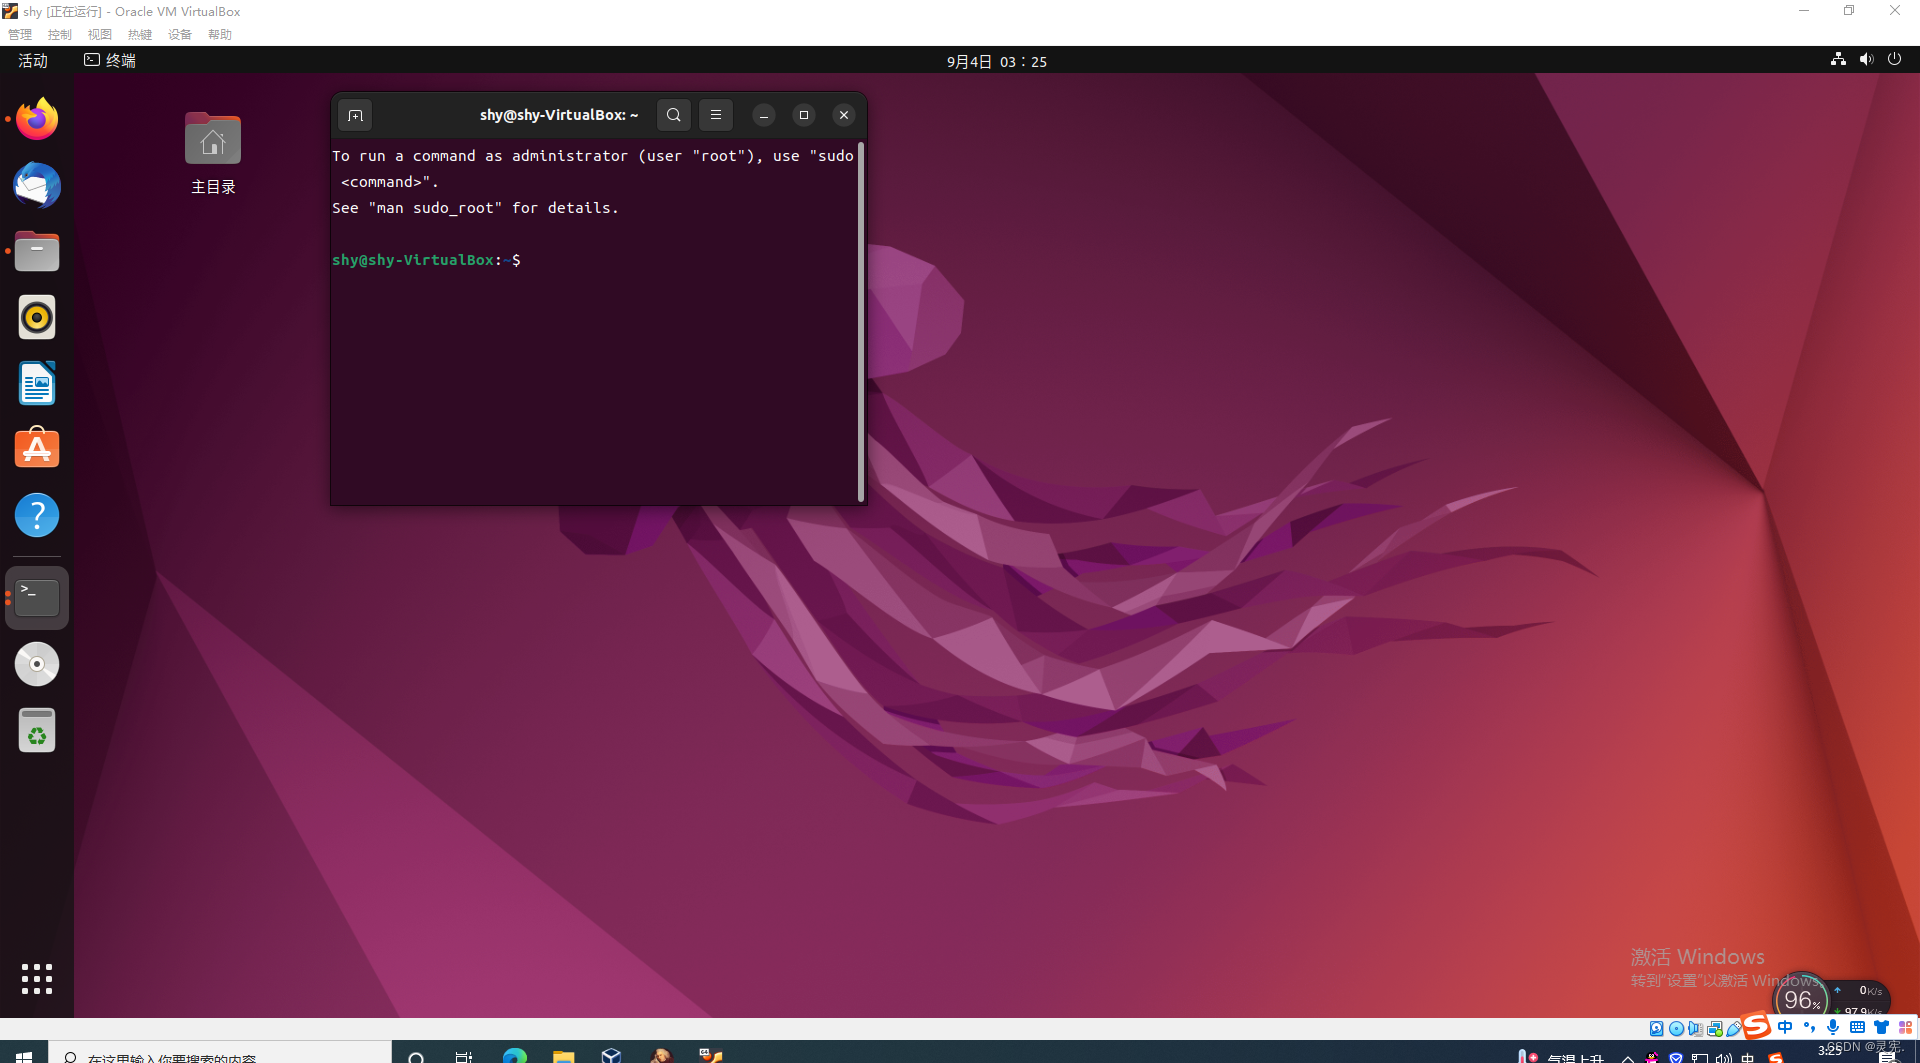This screenshot has width=1920, height=1063.
Task: Open the Help question-mark icon
Action: (x=37, y=515)
